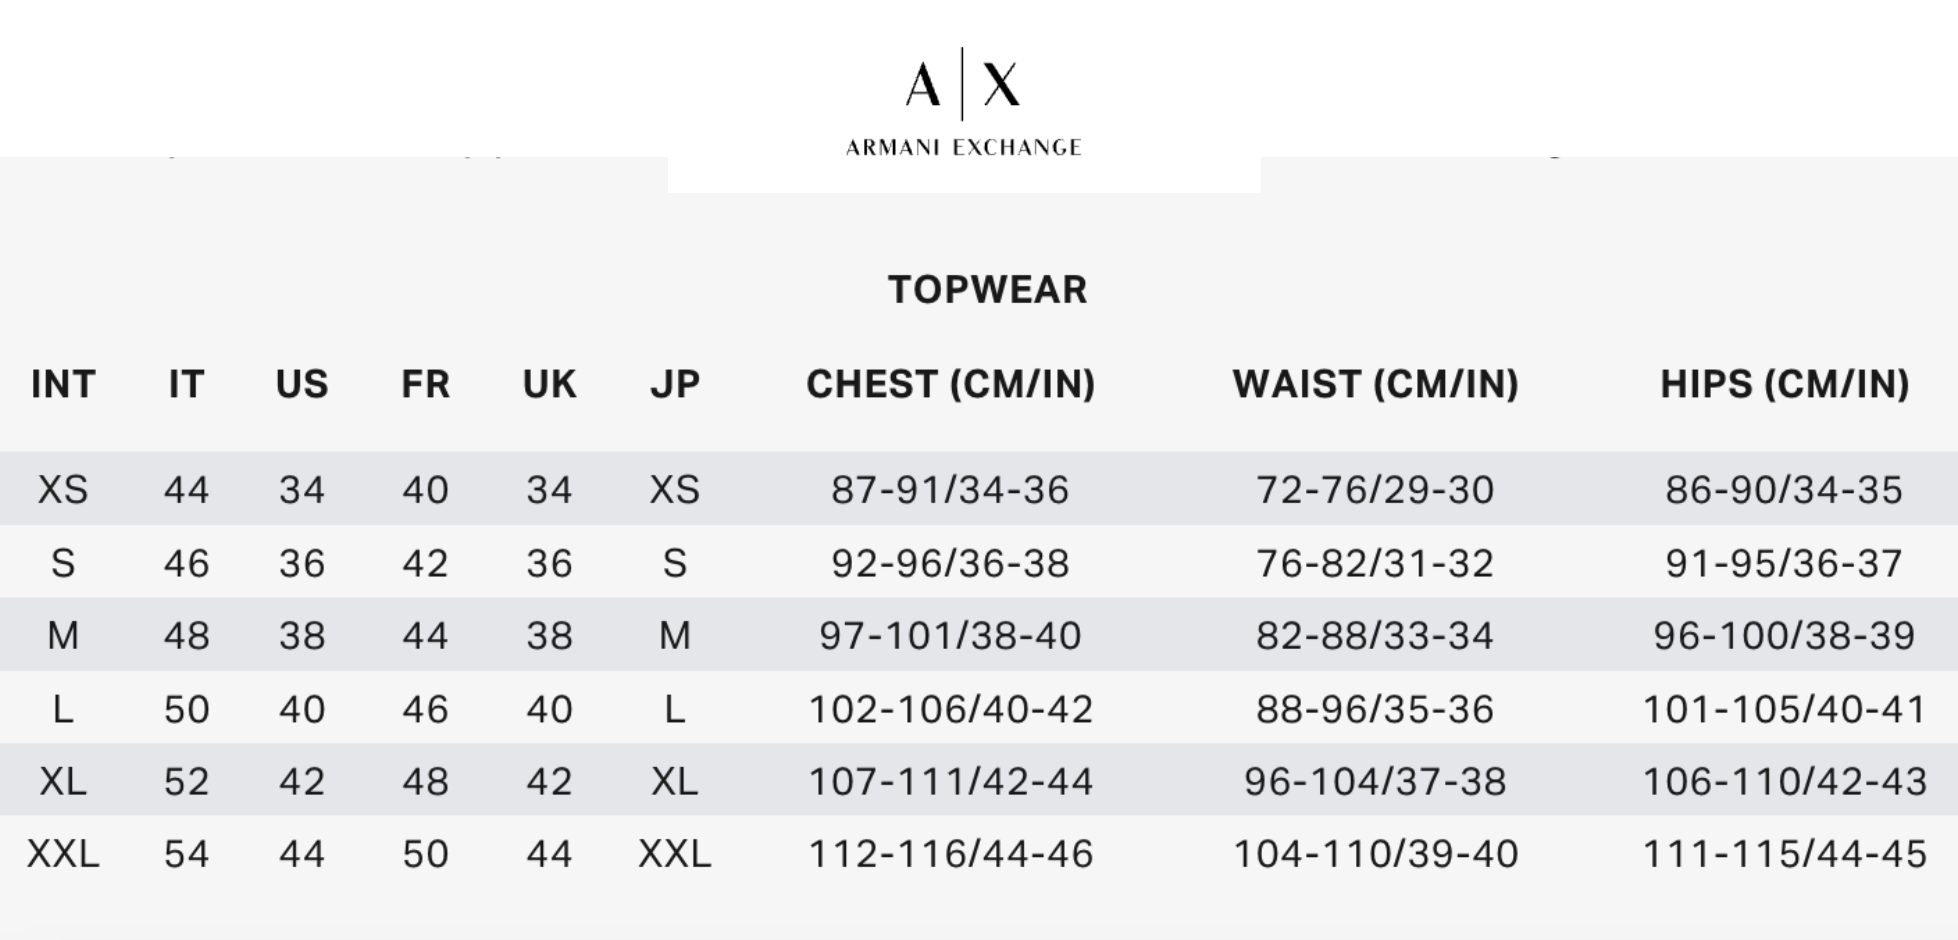Image resolution: width=1958 pixels, height=940 pixels.
Task: Click the US column header
Action: pos(302,384)
